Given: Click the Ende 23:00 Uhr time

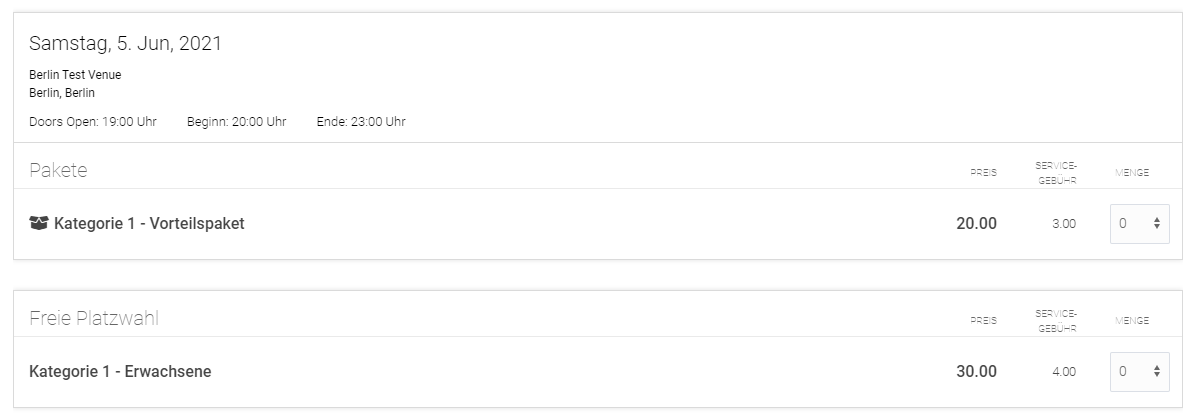Looking at the screenshot, I should [360, 122].
